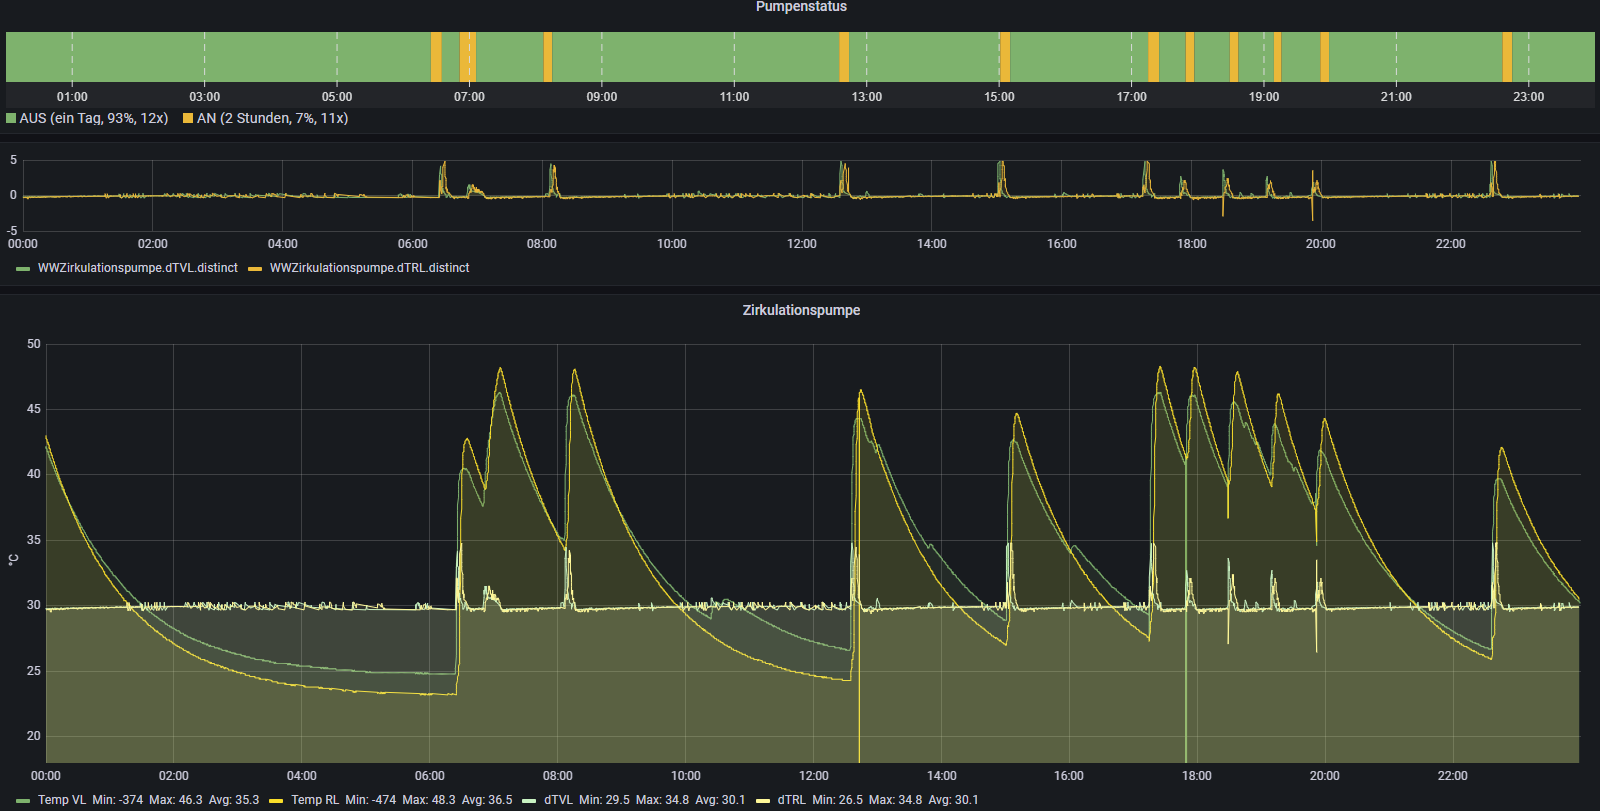Toggle the dTVL series in bottom legend

558,800
